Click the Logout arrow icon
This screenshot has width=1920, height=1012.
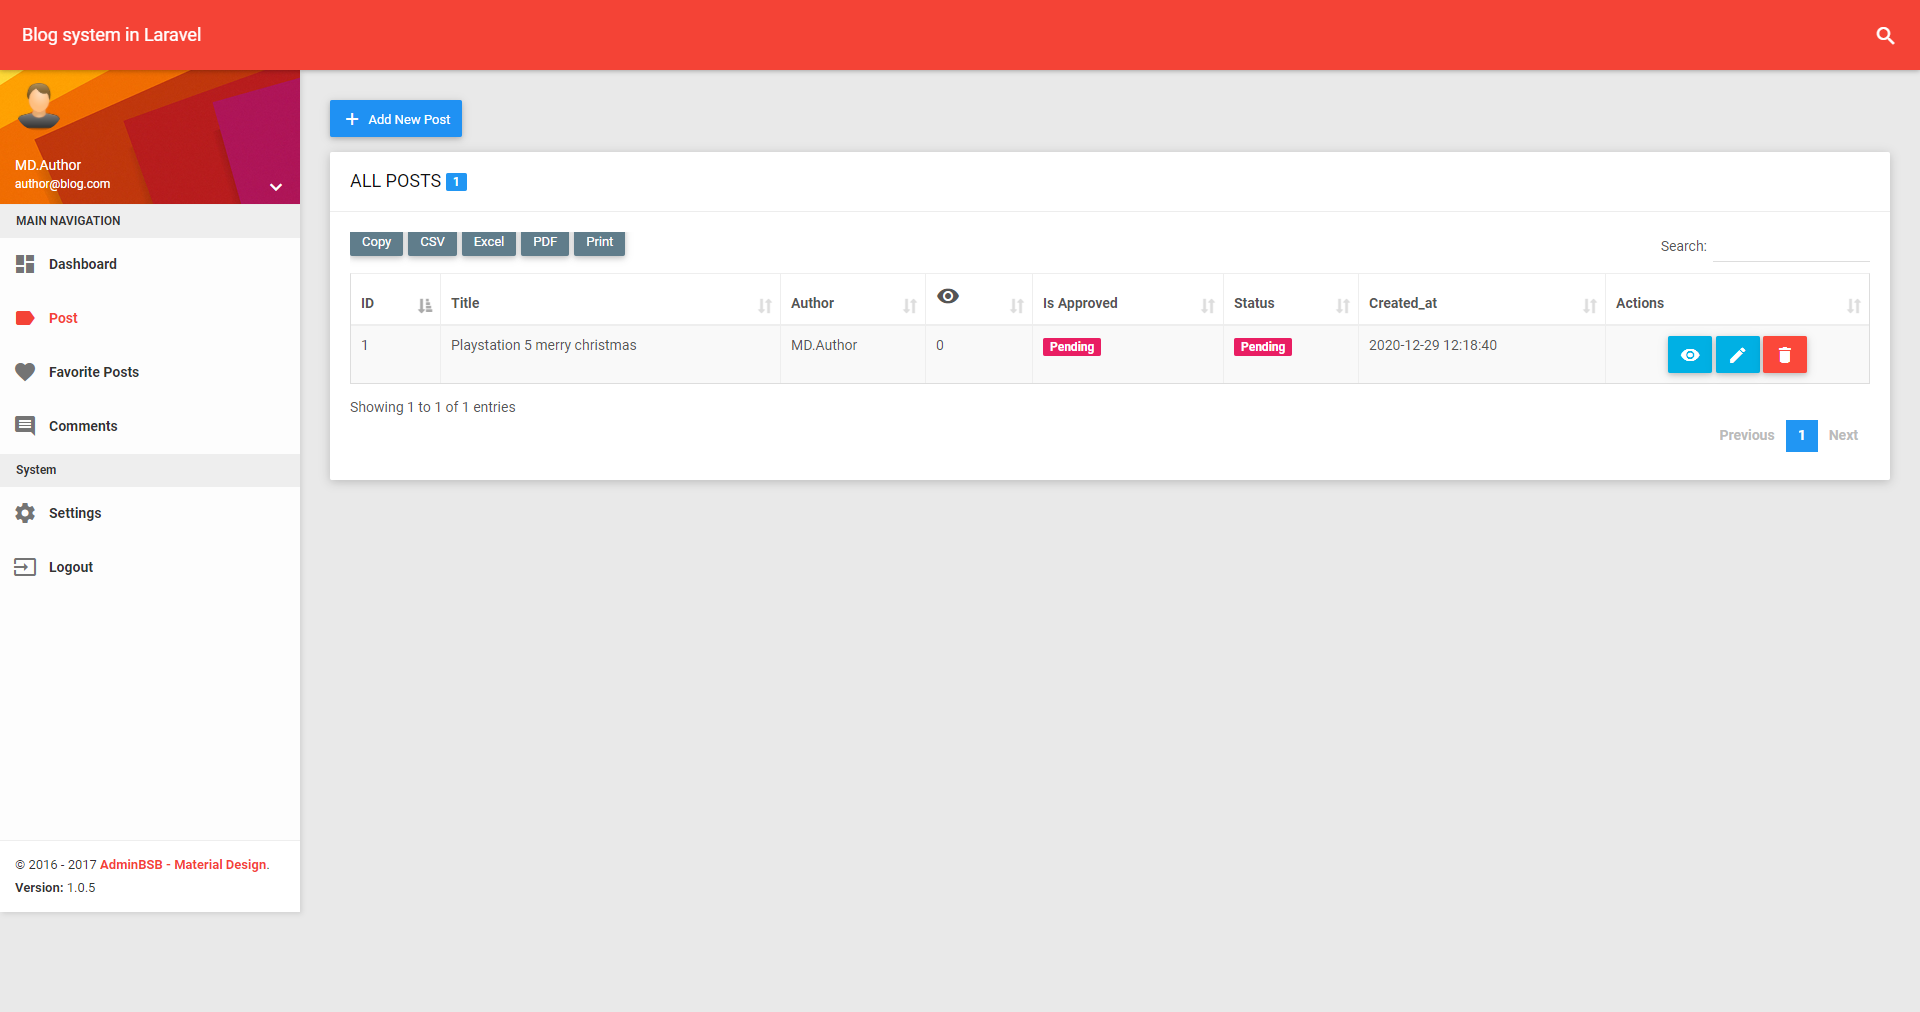point(25,567)
